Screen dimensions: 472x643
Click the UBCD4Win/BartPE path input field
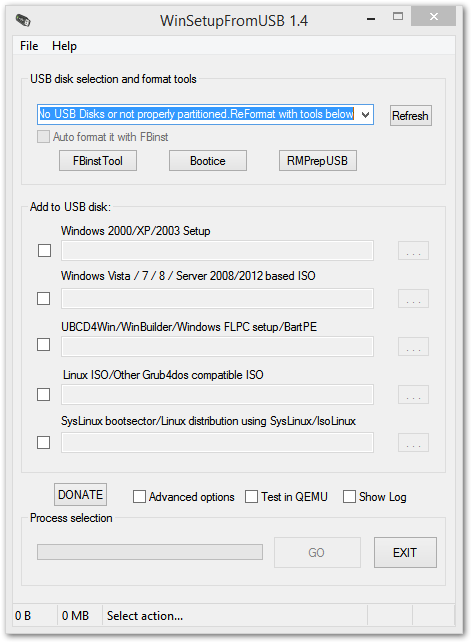point(217,347)
